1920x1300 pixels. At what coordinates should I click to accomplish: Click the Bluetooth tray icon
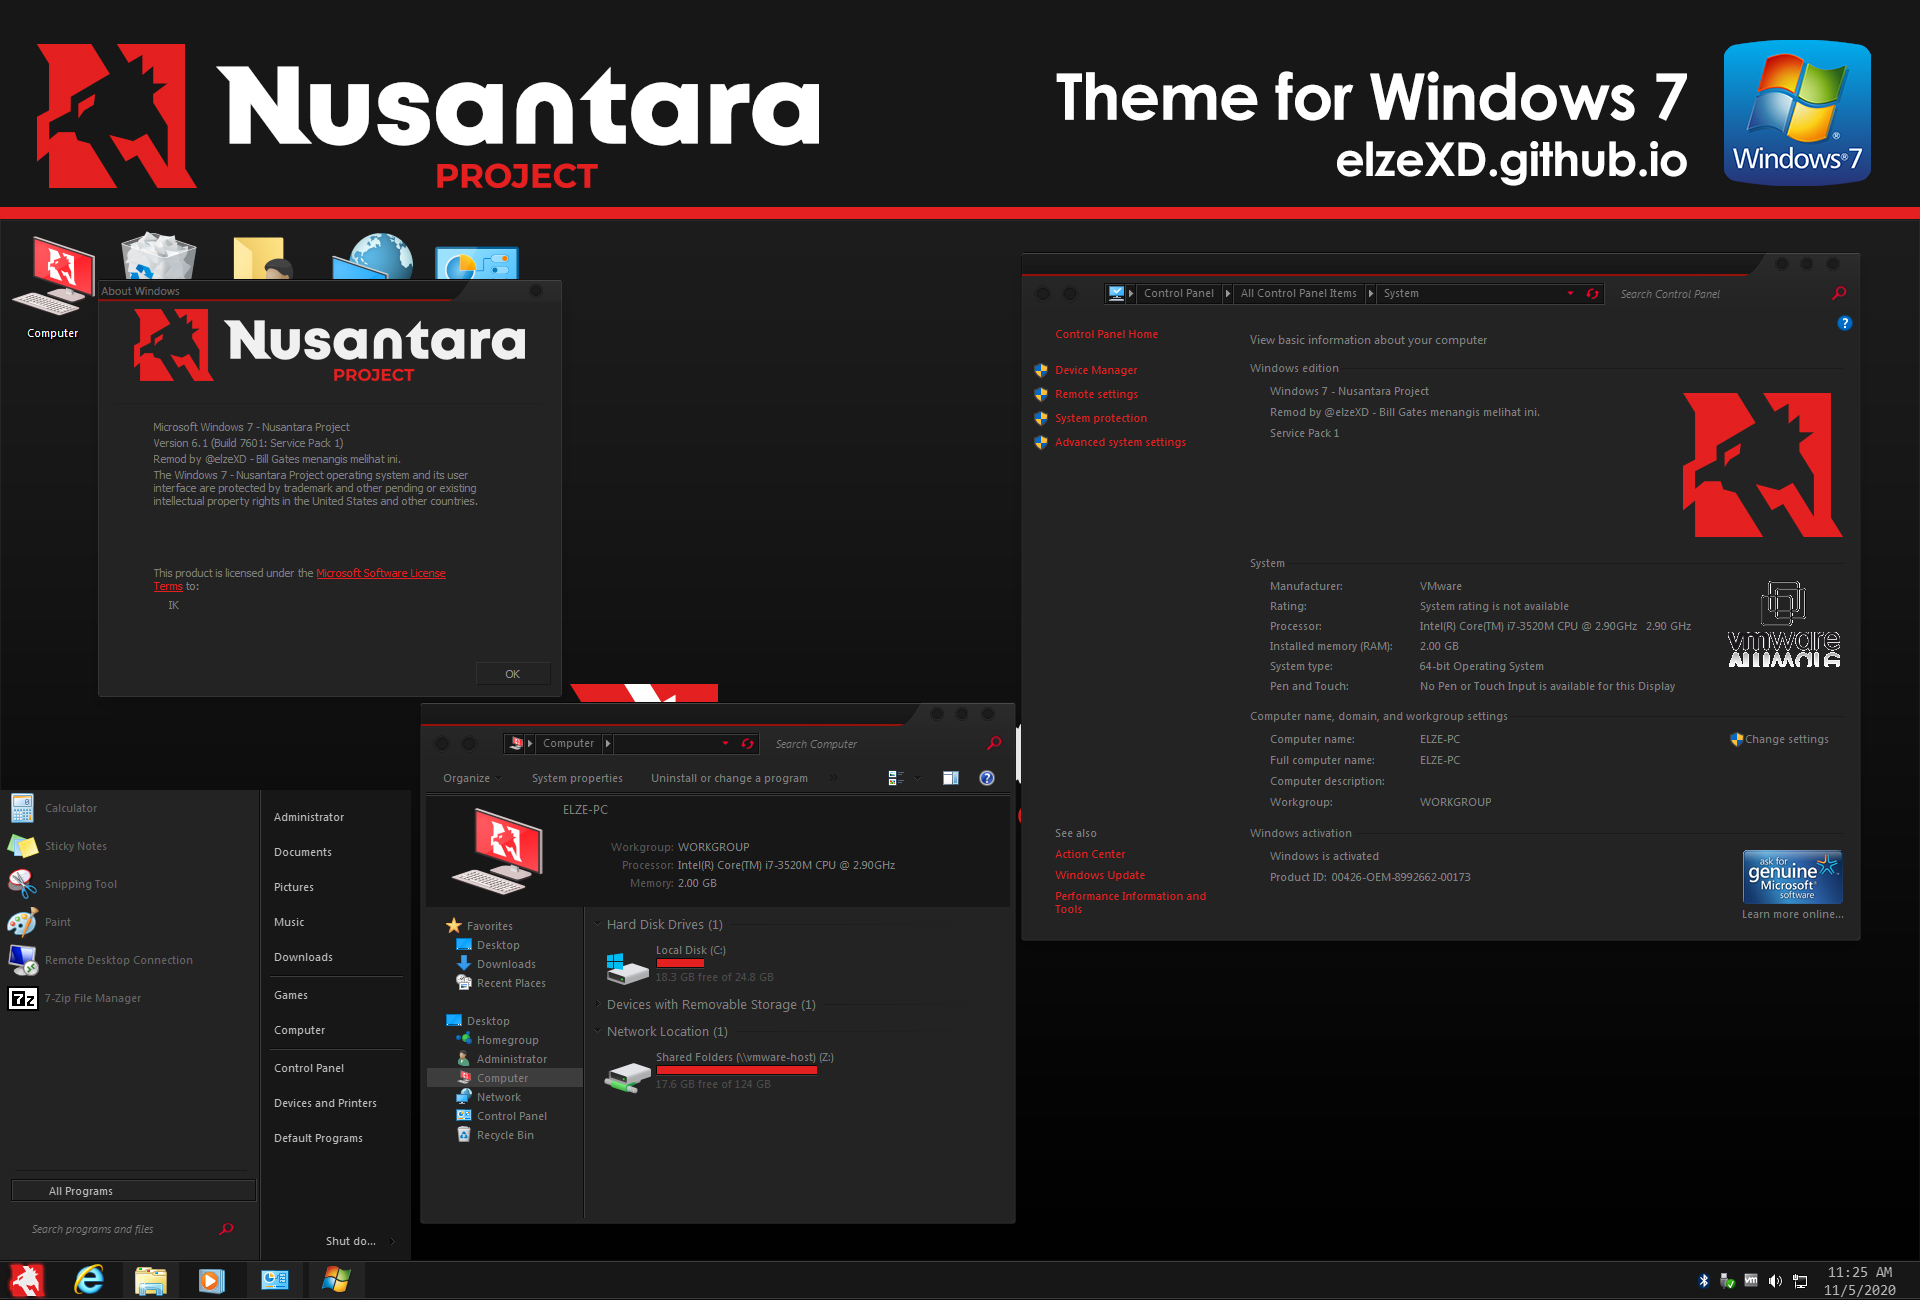(1704, 1280)
